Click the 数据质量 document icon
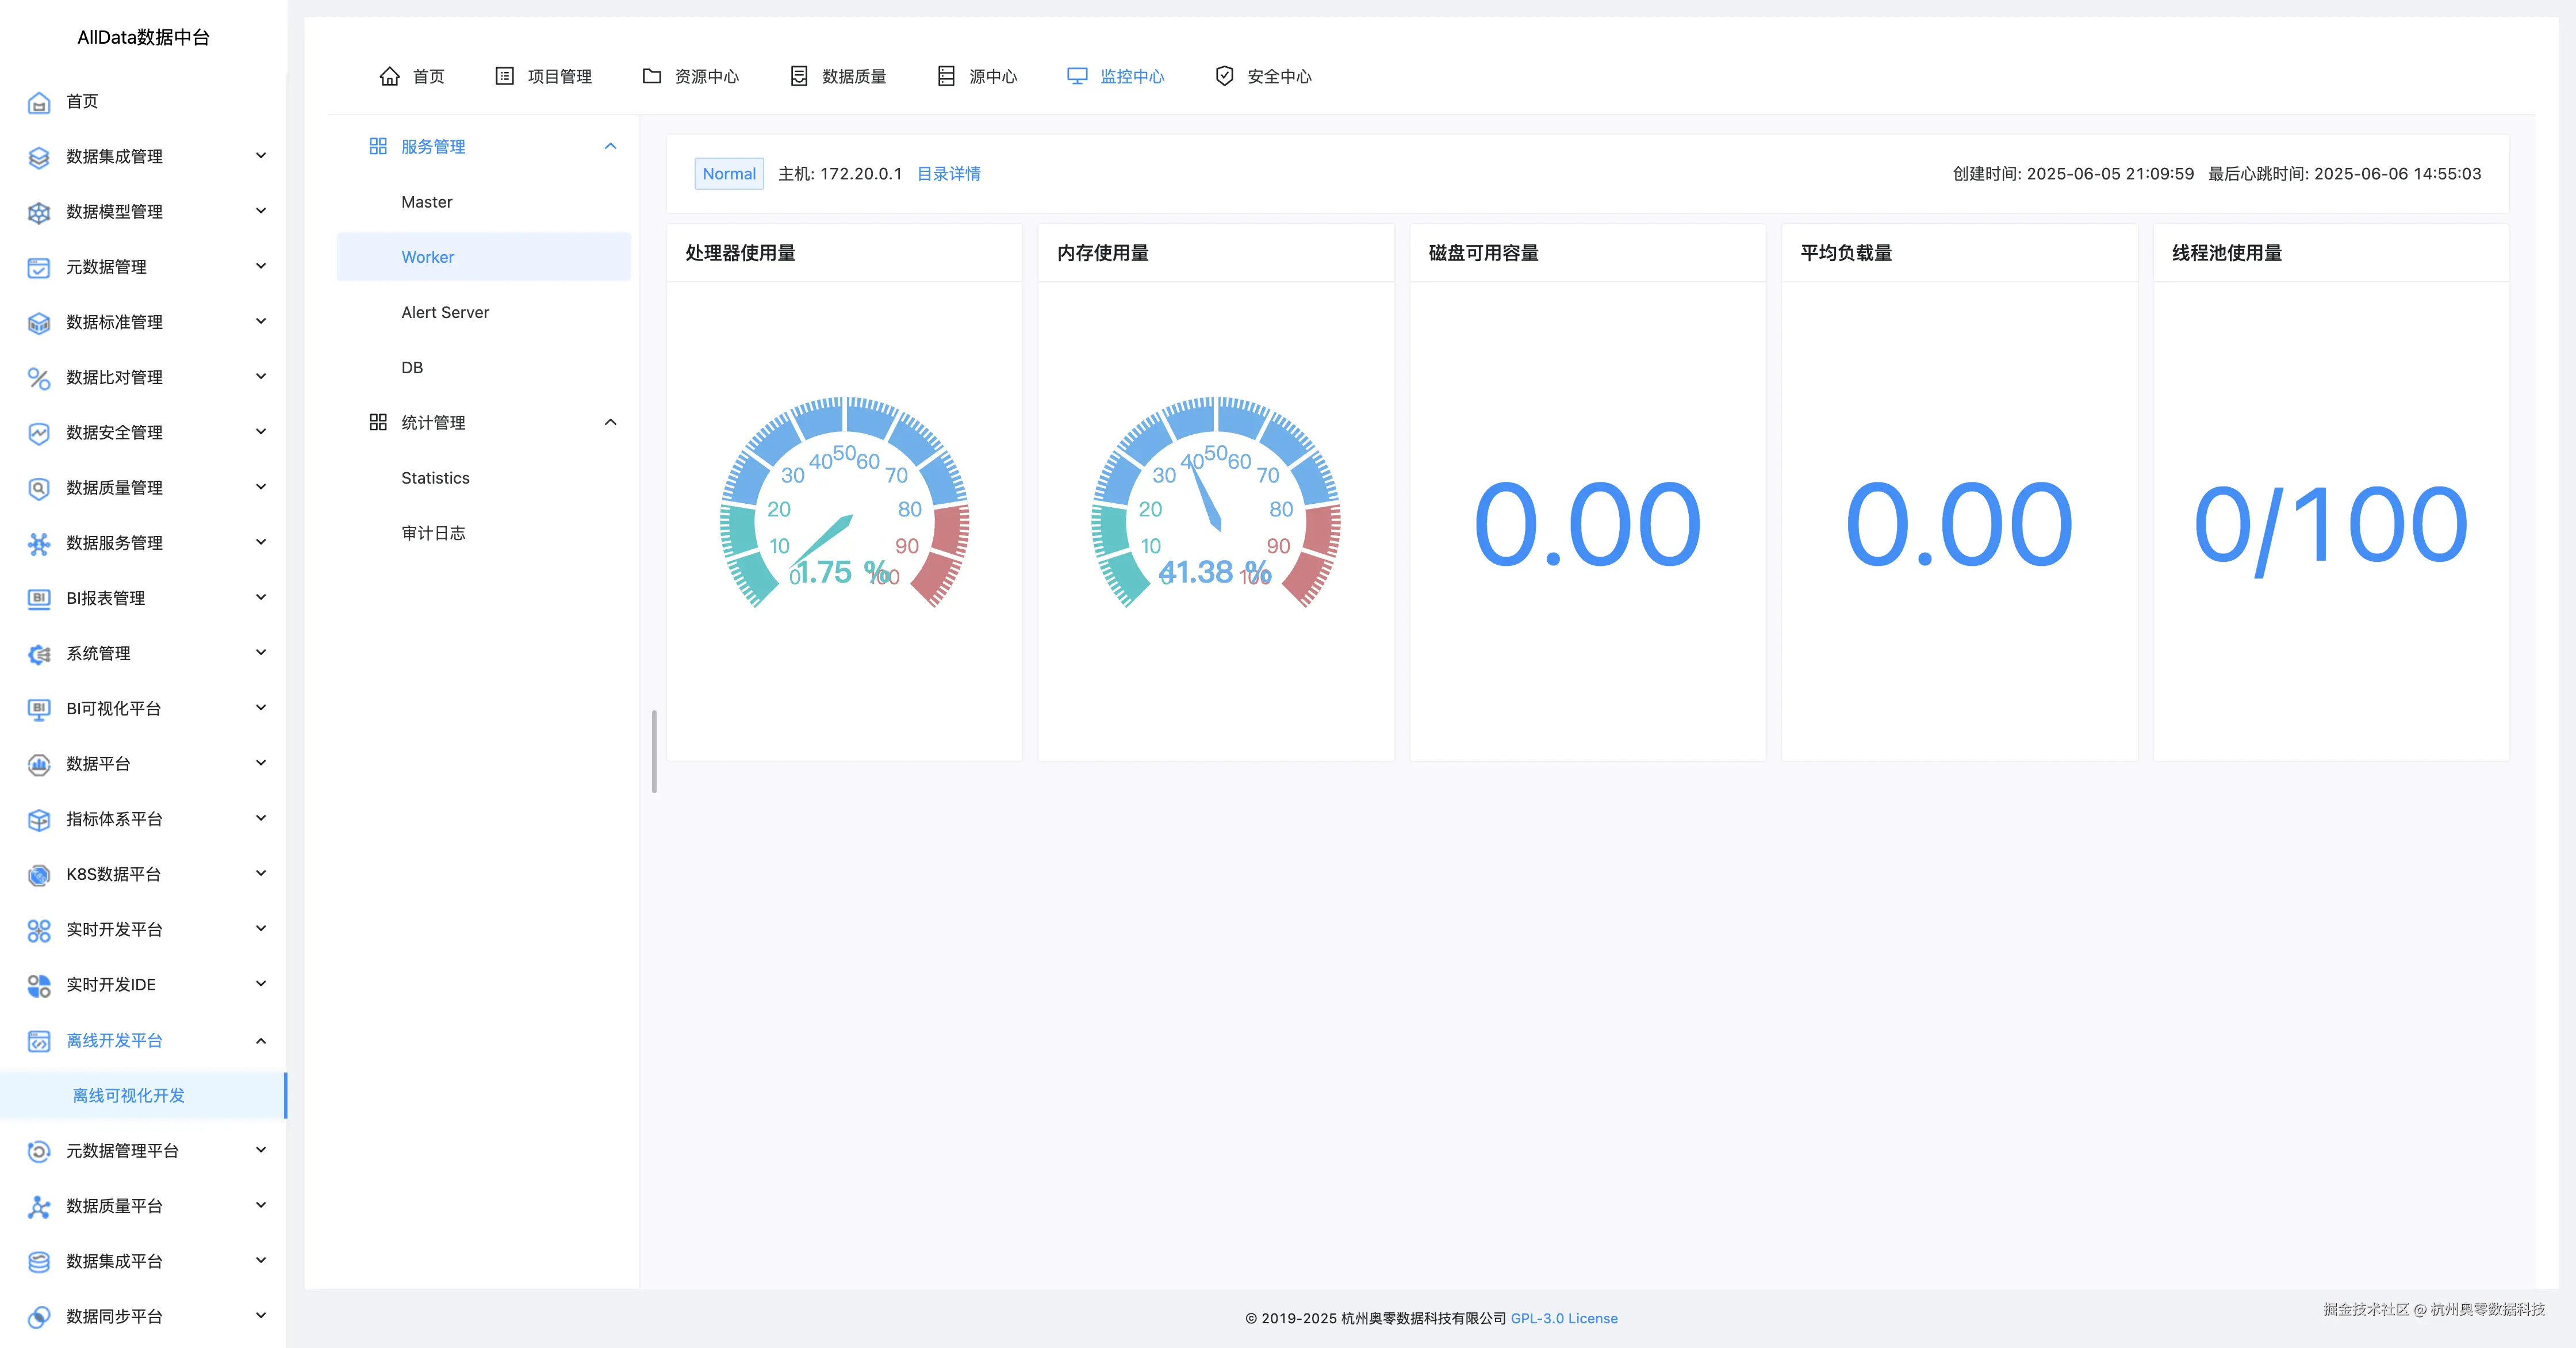Viewport: 2576px width, 1348px height. (x=798, y=76)
